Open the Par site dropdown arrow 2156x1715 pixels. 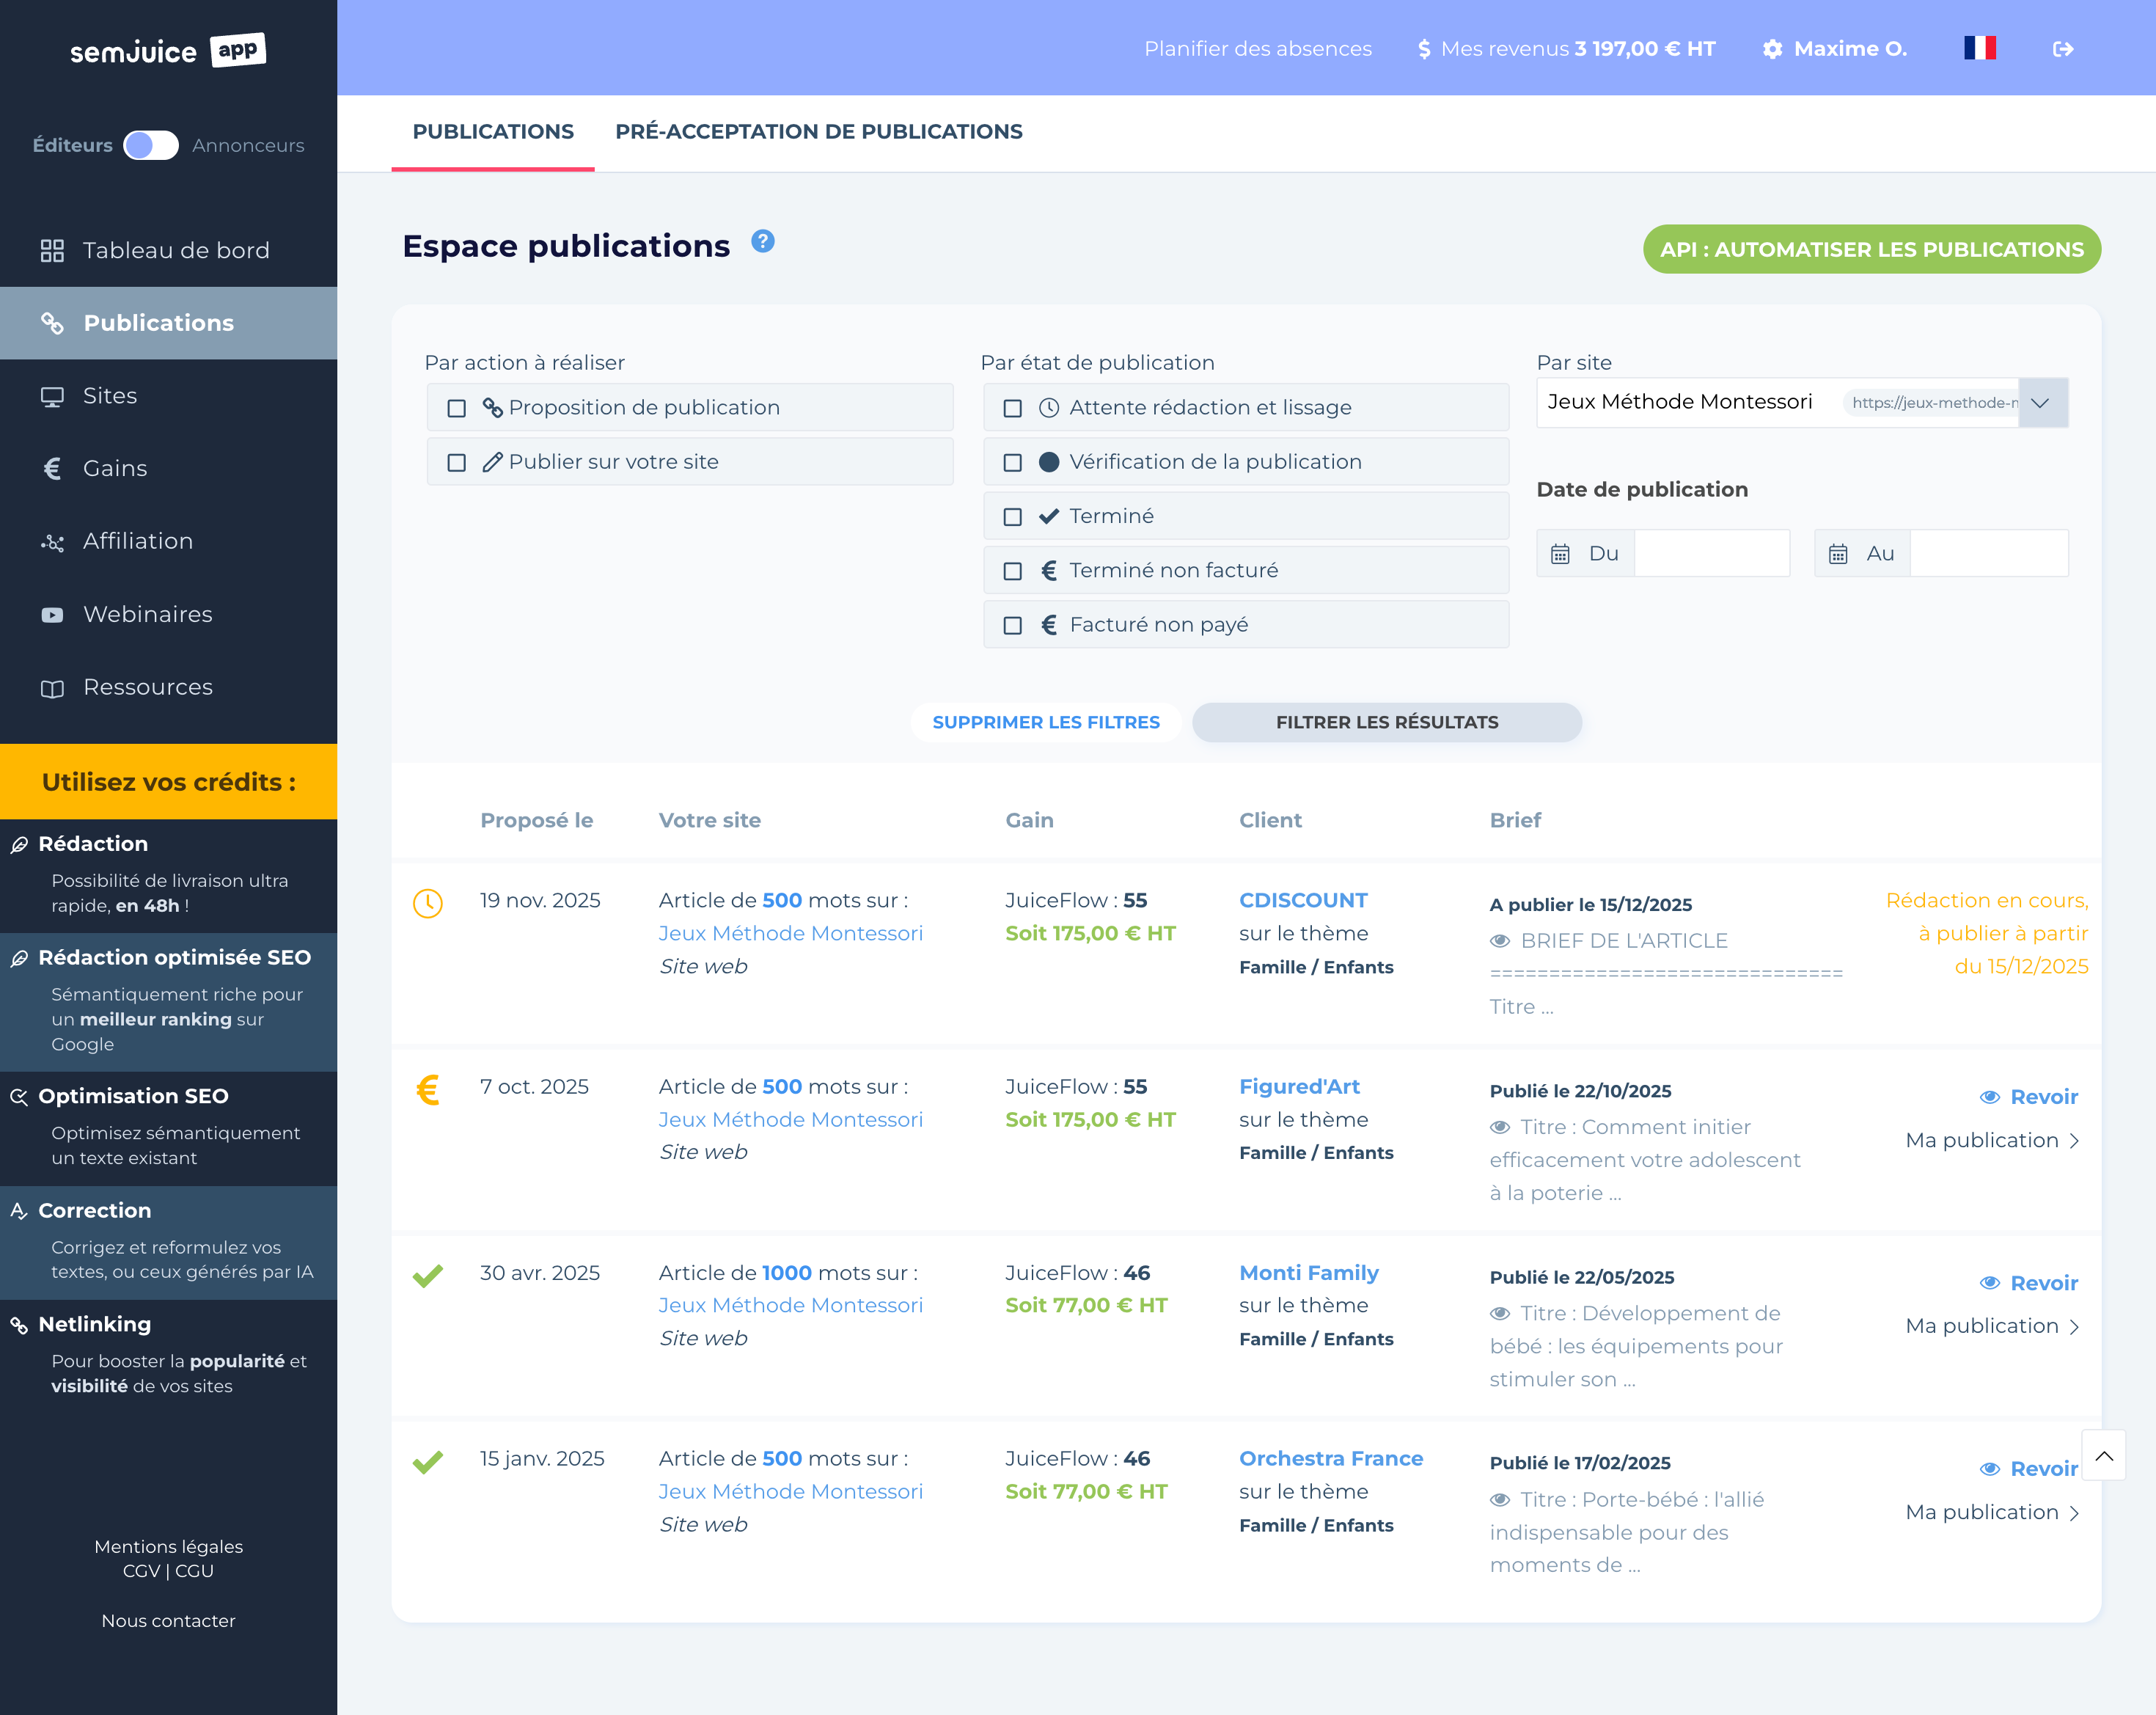[2041, 403]
